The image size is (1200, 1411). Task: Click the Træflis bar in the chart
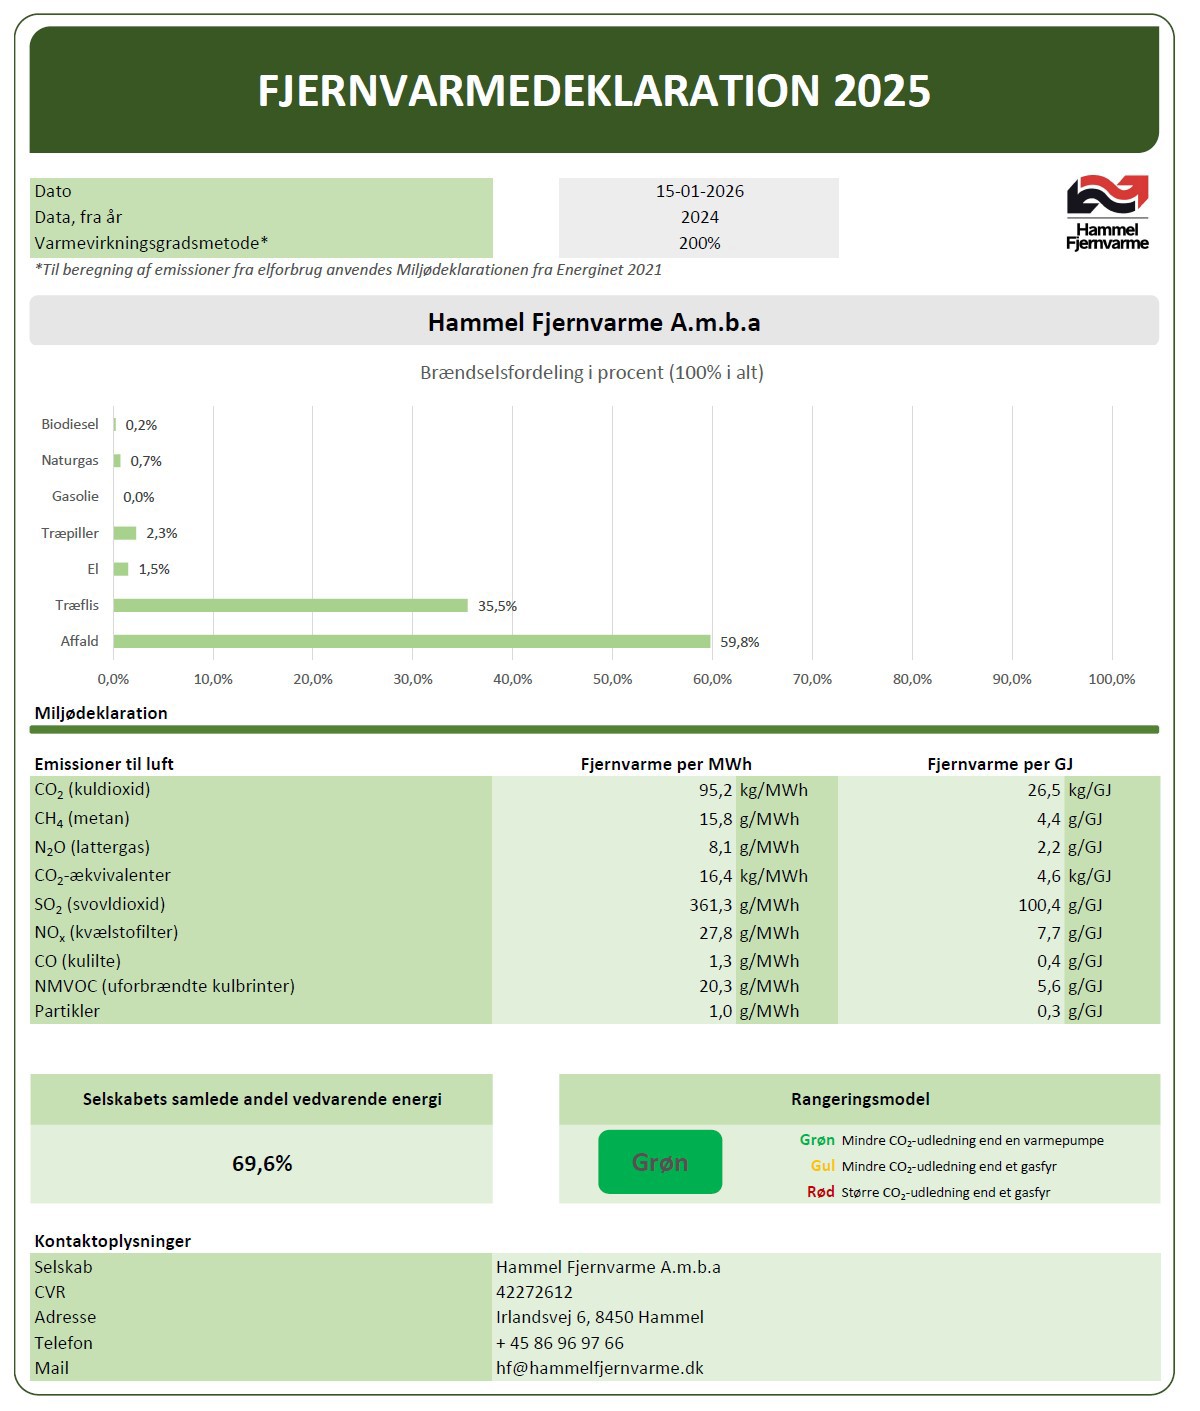pos(290,605)
